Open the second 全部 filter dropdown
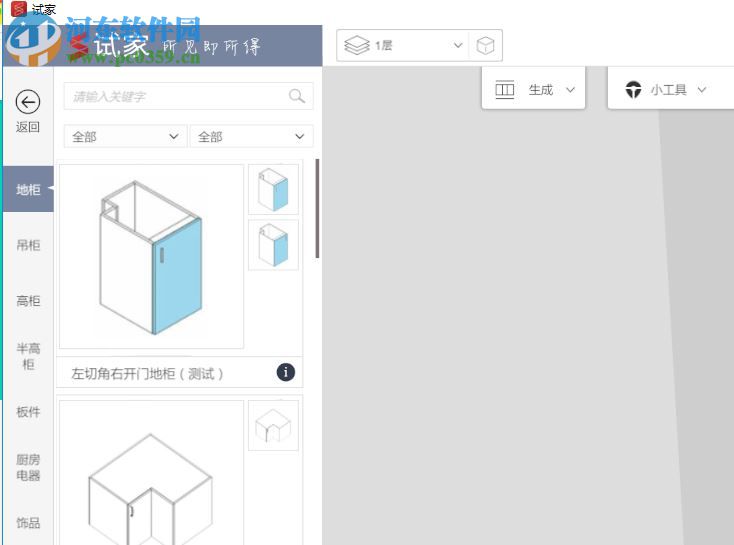 coord(251,136)
